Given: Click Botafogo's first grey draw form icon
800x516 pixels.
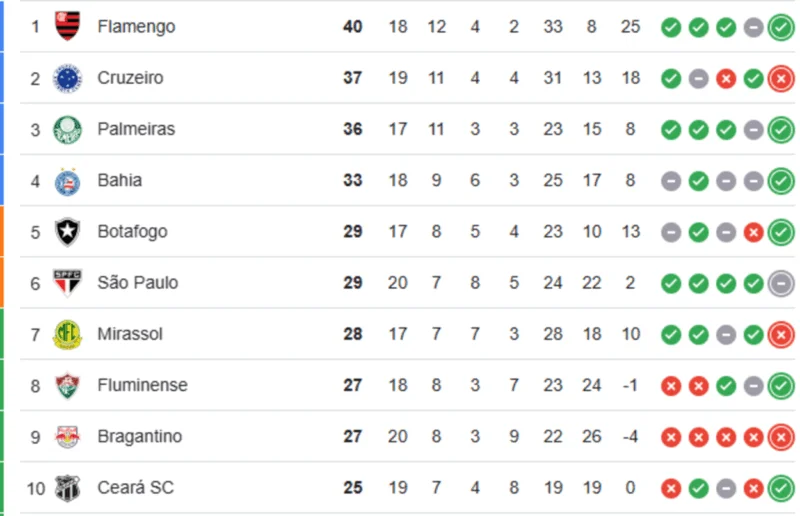Looking at the screenshot, I should 671,232.
